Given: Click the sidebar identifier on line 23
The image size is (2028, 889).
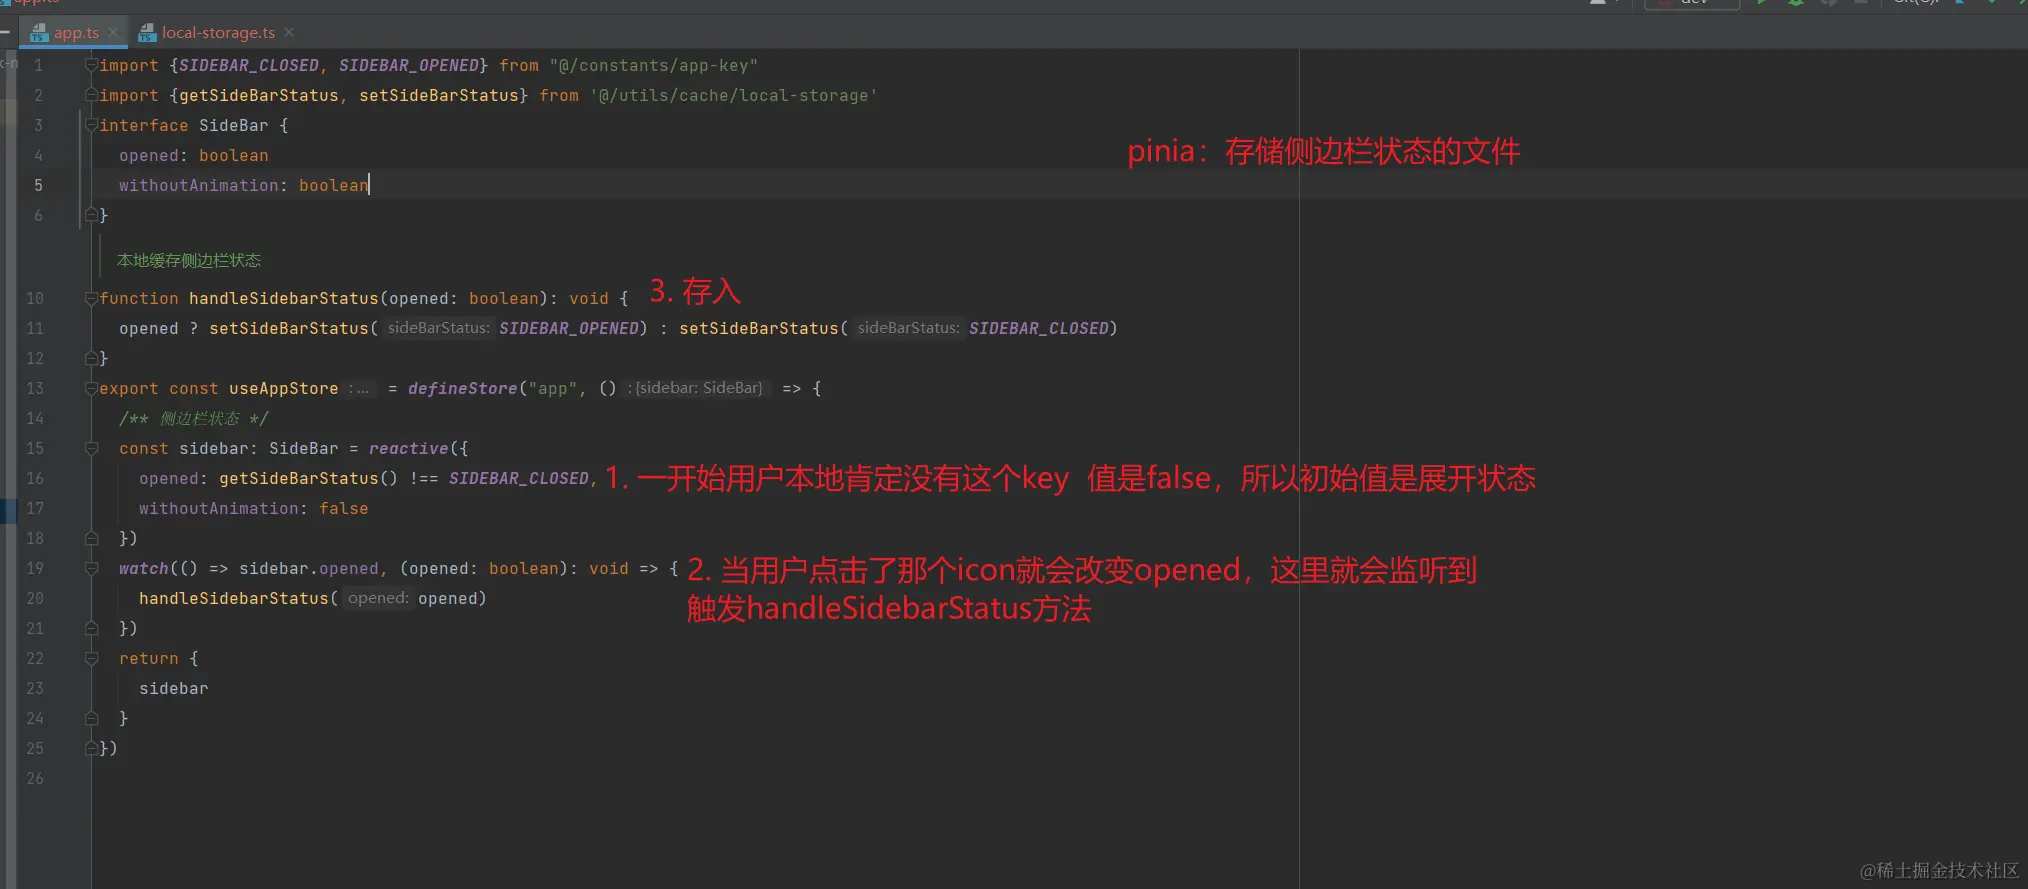Looking at the screenshot, I should tap(174, 688).
